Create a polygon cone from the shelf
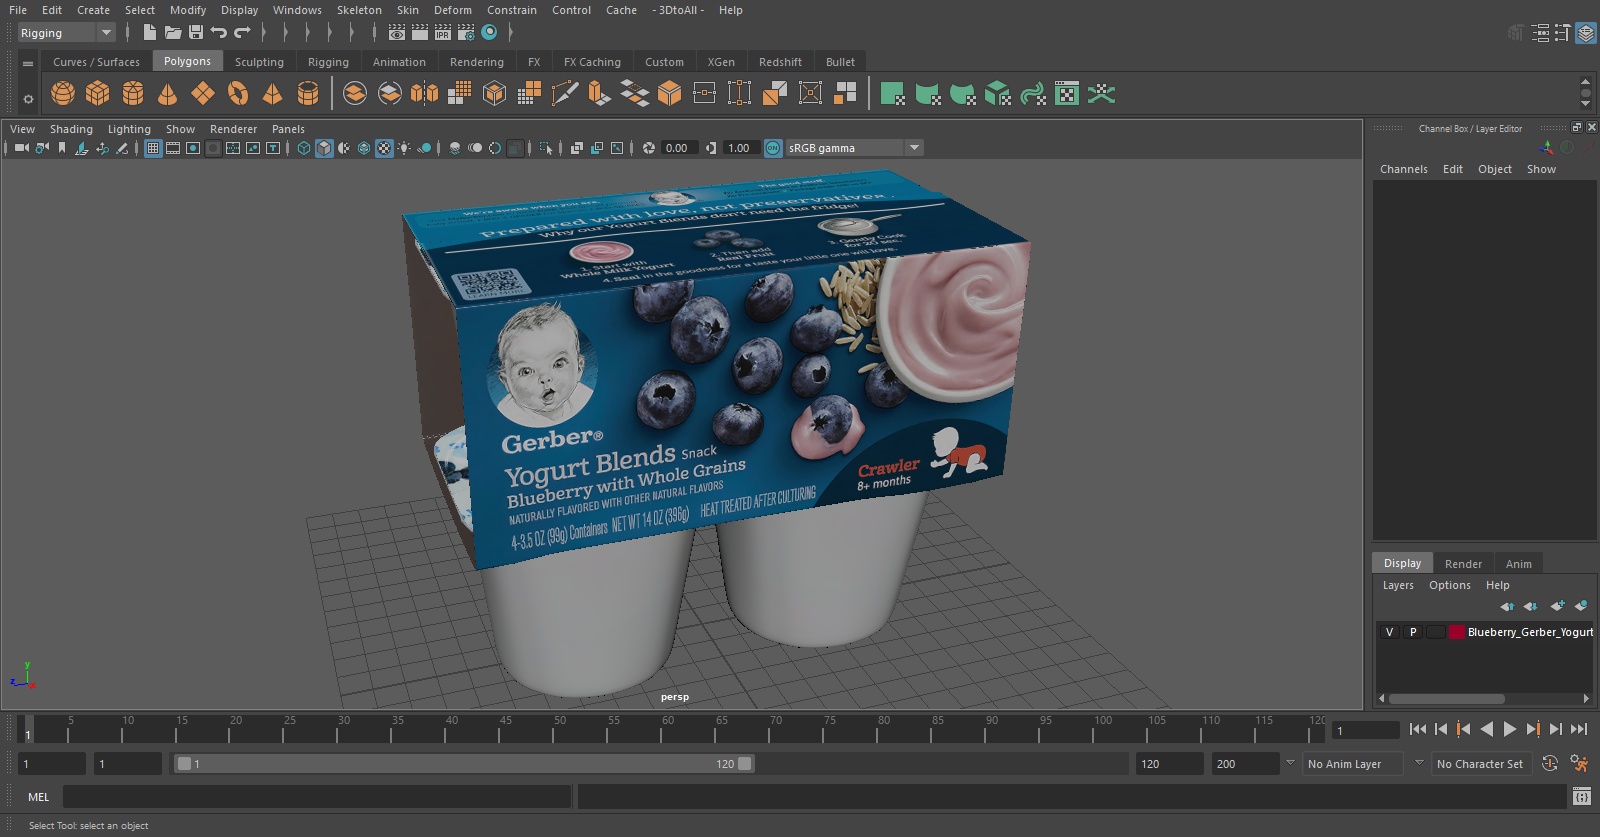1600x837 pixels. pos(168,94)
